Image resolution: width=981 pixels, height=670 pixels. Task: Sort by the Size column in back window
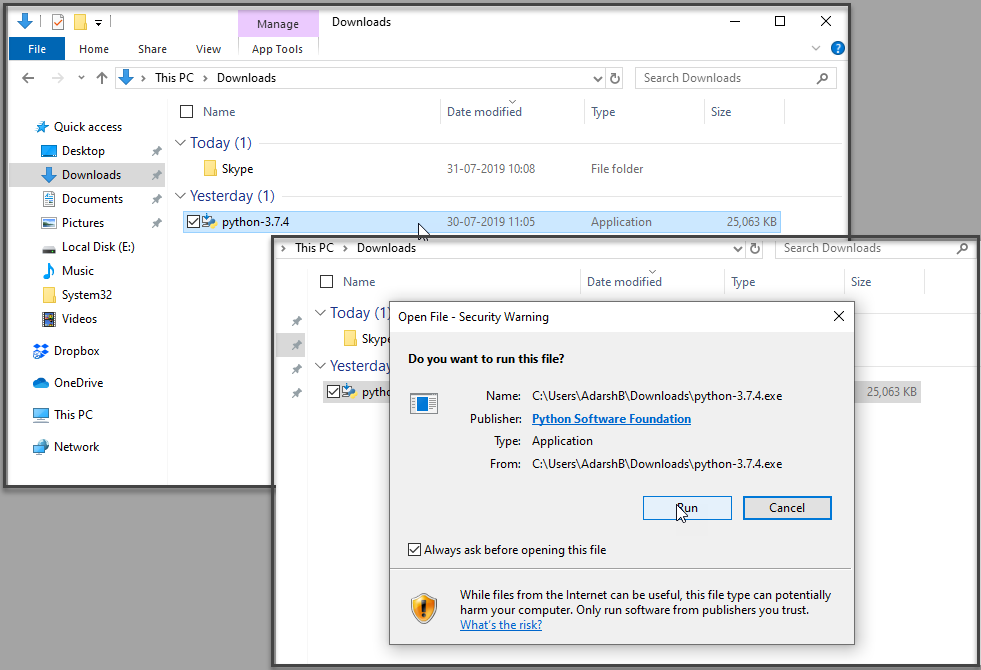point(721,111)
